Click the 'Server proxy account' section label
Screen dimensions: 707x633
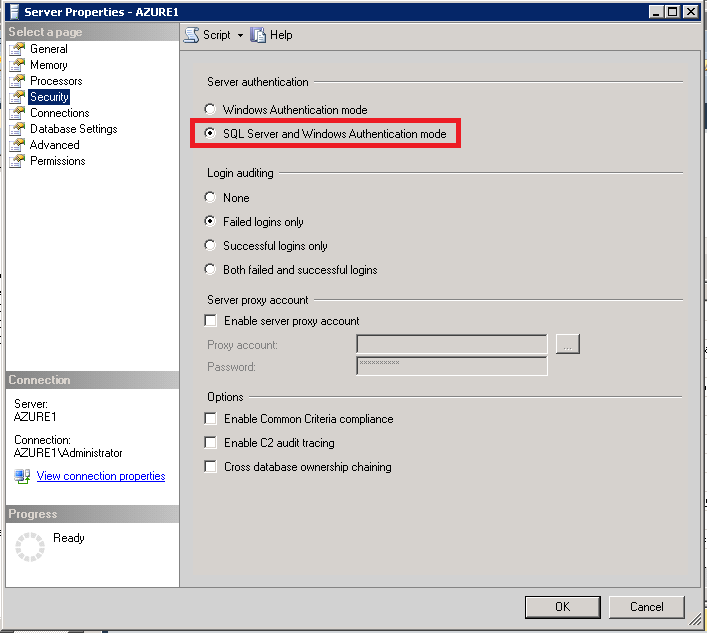(257, 300)
